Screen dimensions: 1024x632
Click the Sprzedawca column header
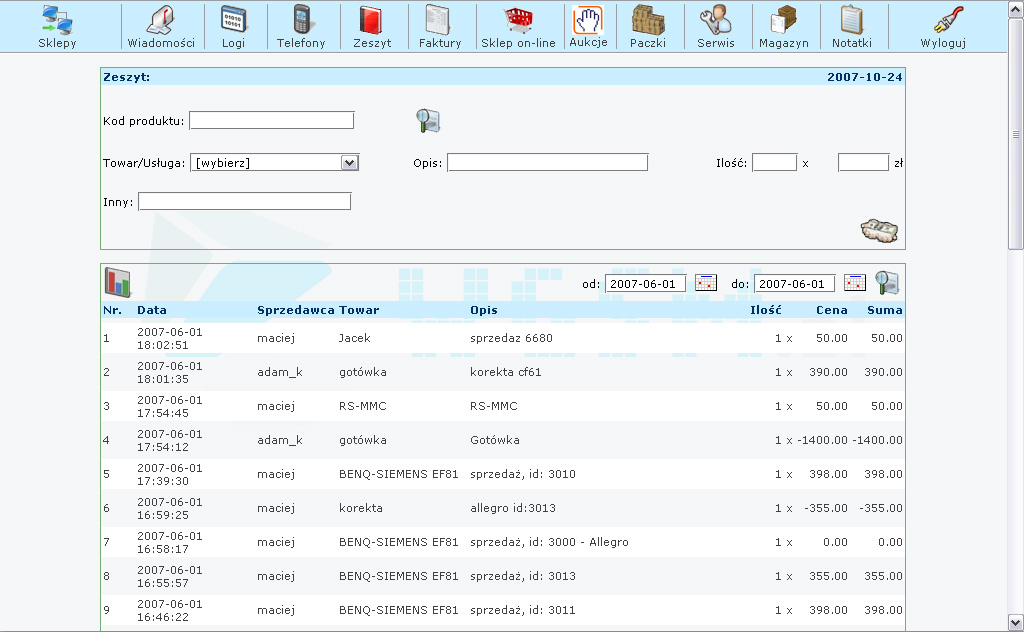tap(296, 310)
